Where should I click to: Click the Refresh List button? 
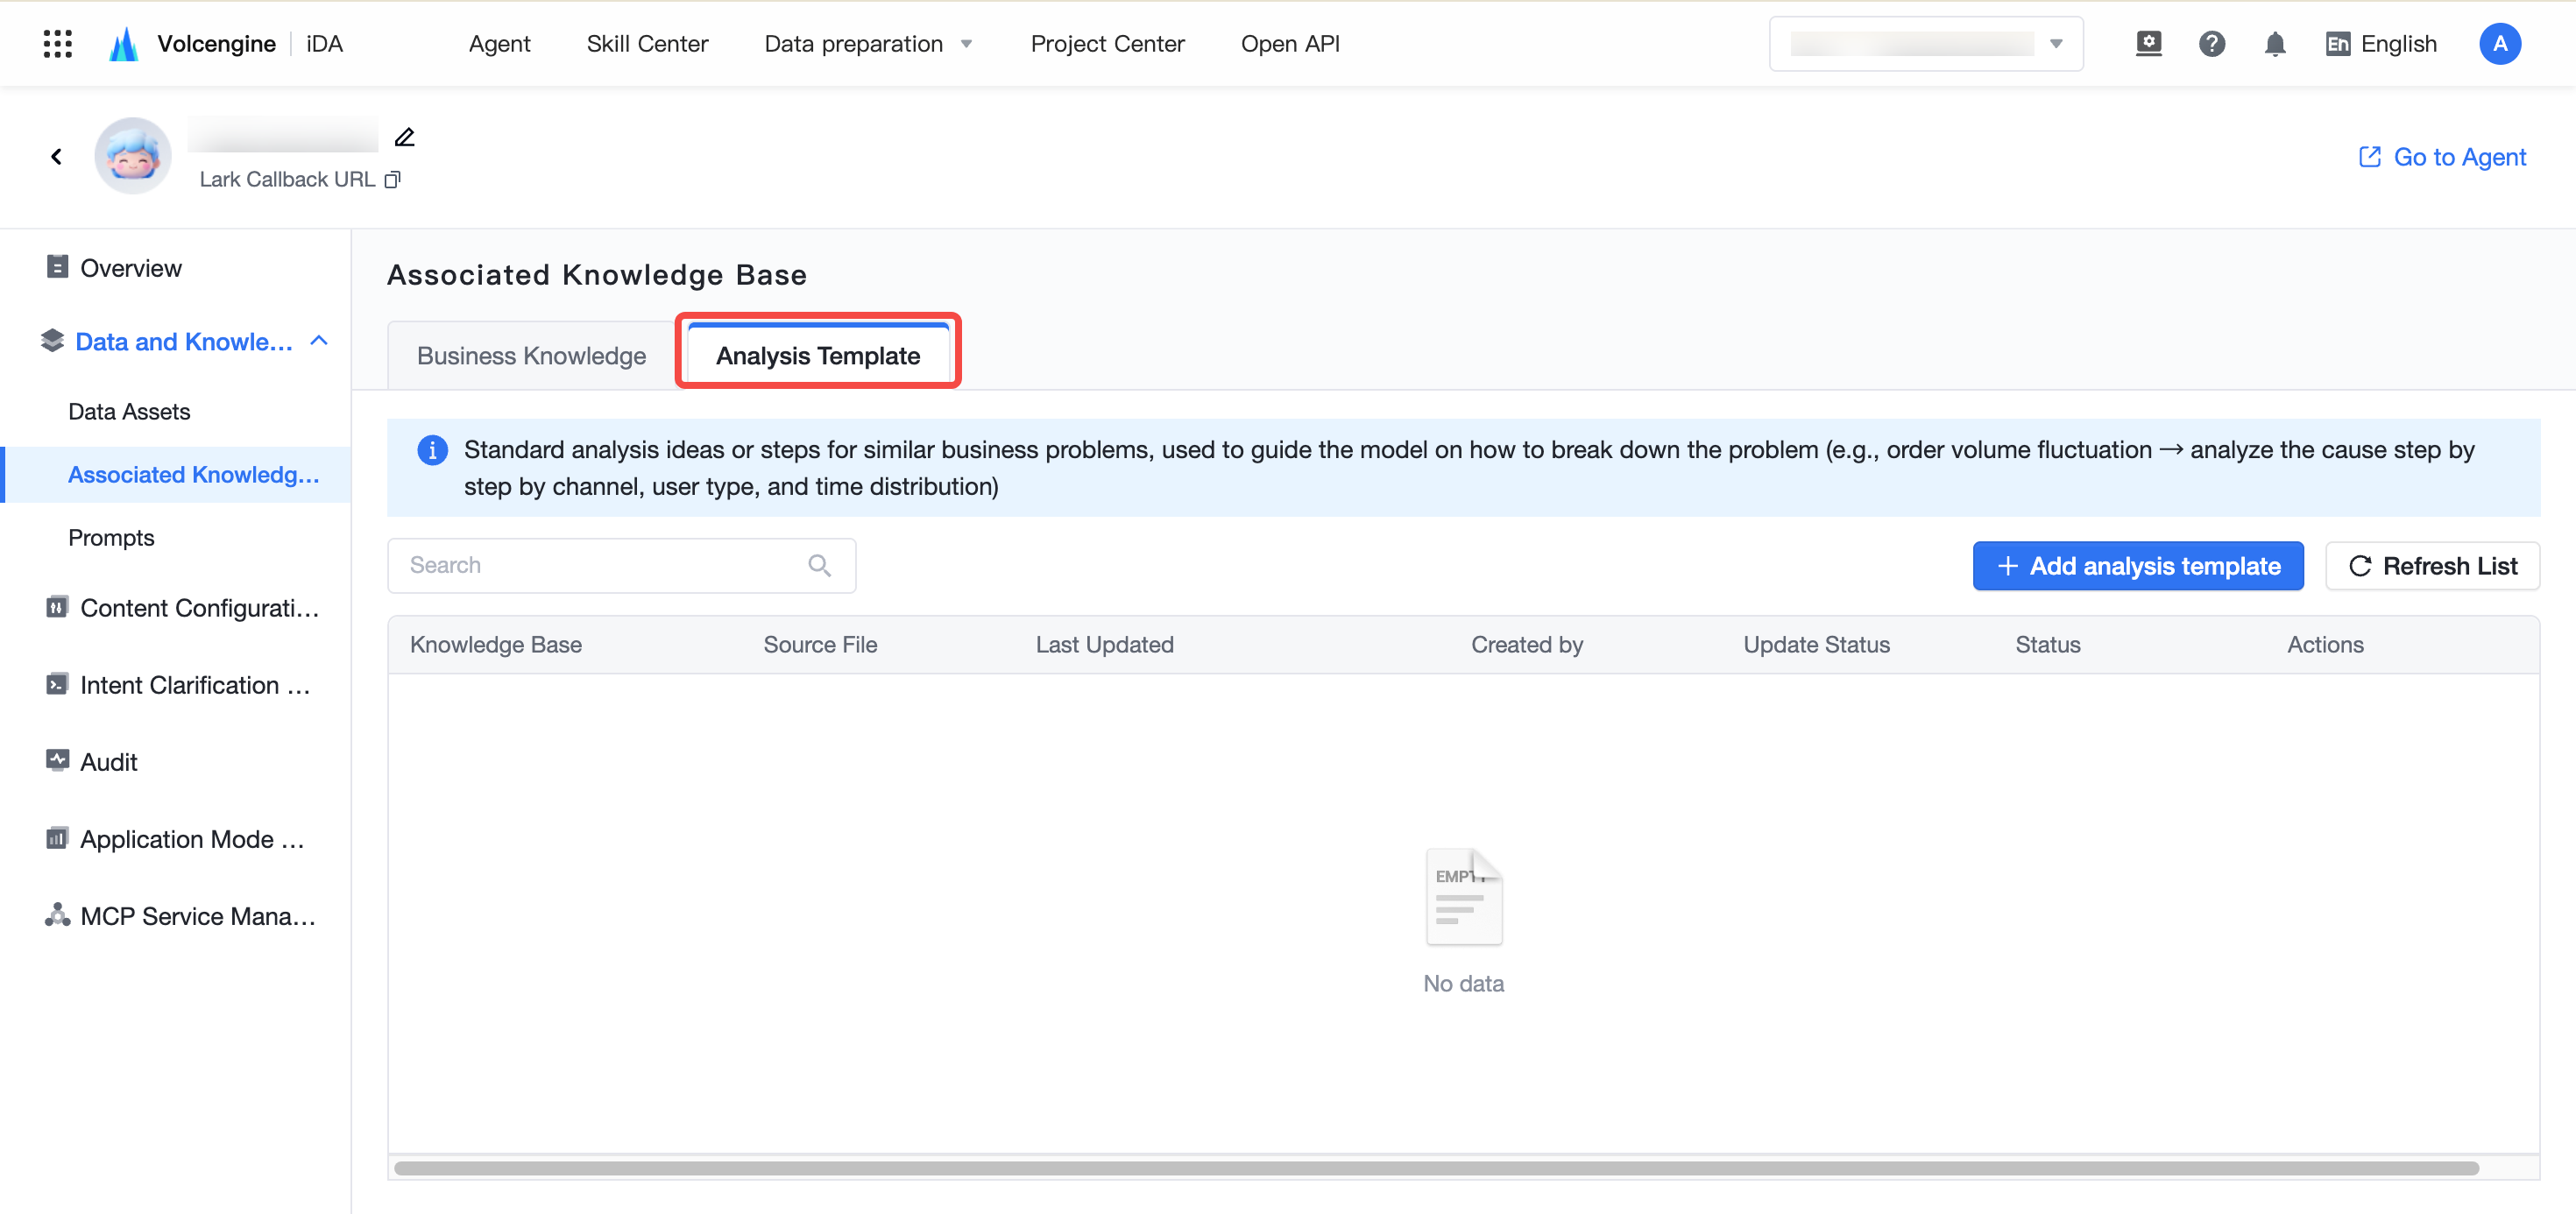2432,566
